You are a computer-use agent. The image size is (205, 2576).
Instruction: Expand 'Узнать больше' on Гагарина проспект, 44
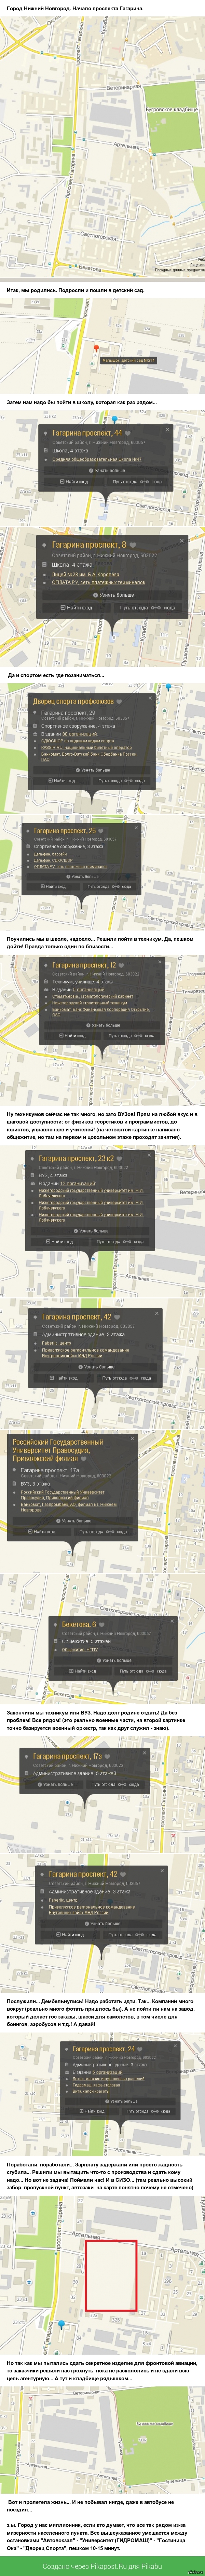107,469
